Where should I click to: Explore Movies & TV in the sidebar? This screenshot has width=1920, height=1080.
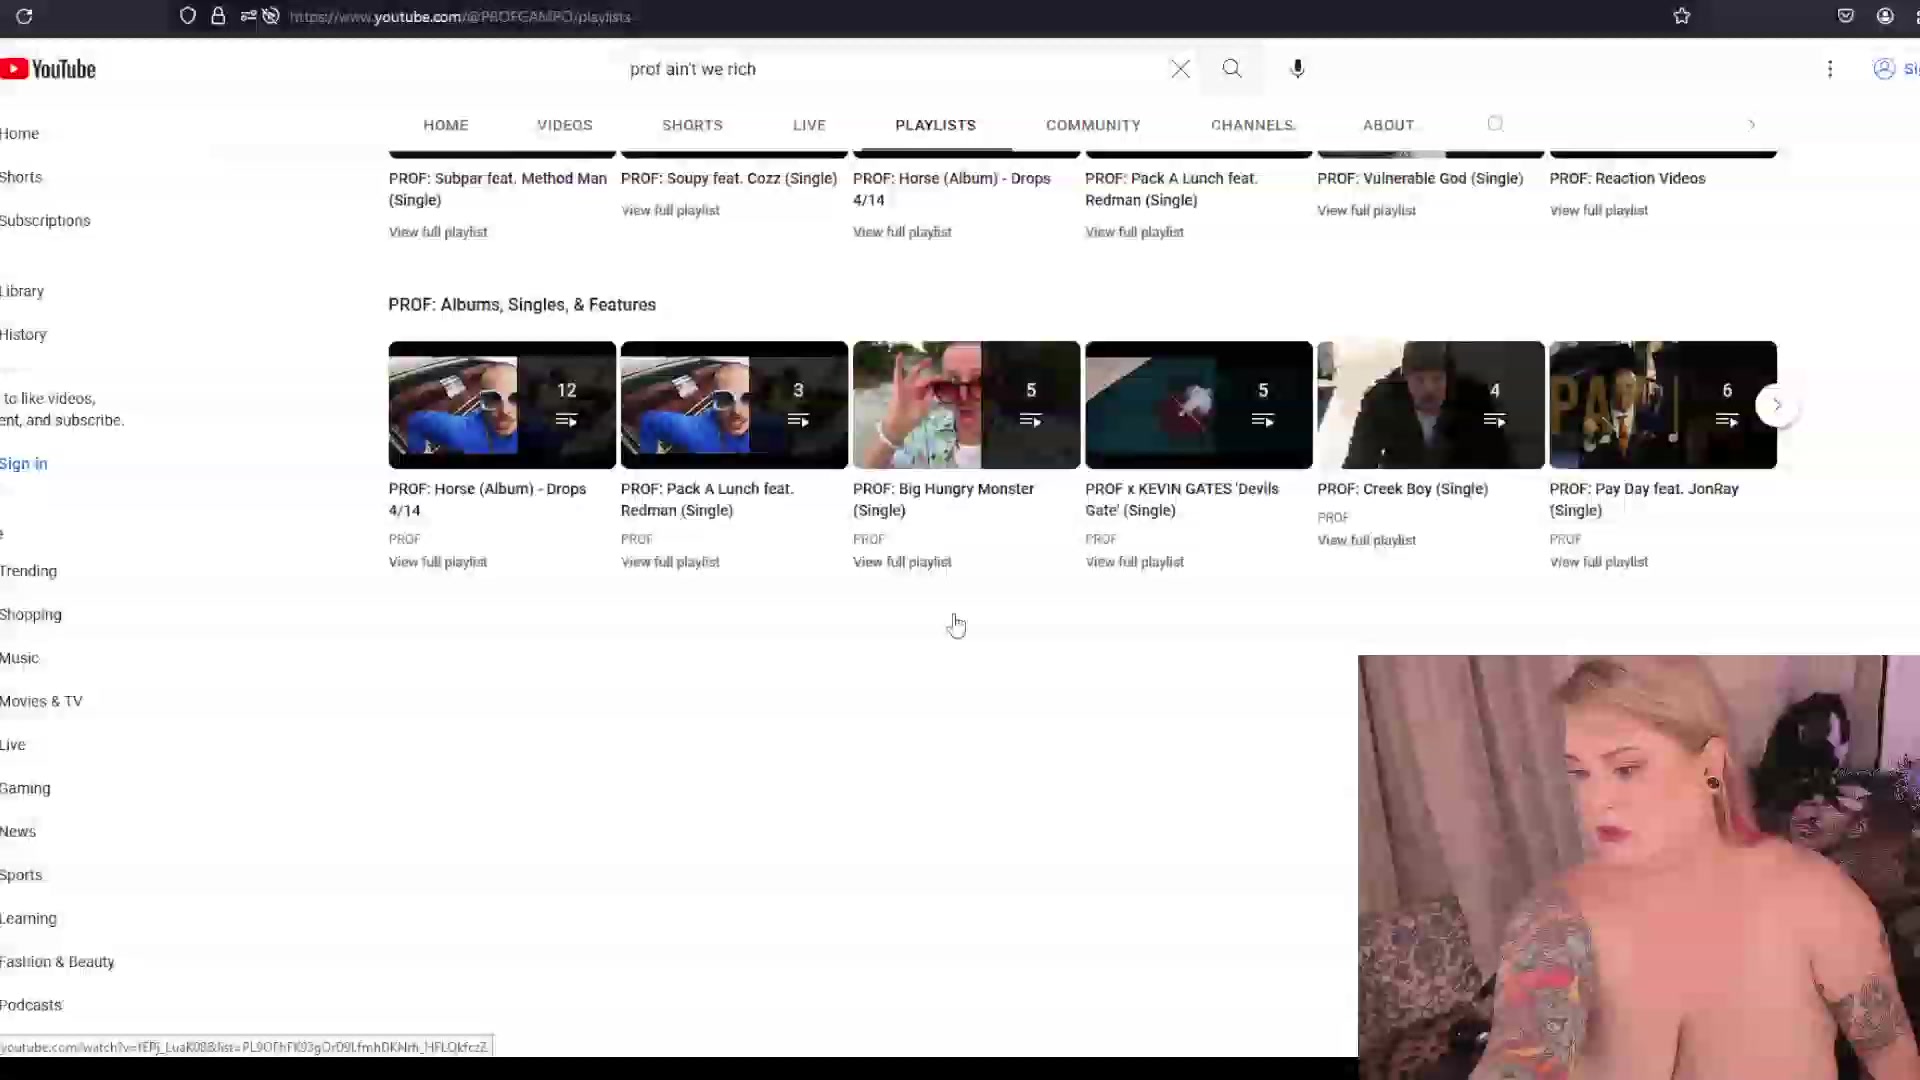click(x=41, y=702)
